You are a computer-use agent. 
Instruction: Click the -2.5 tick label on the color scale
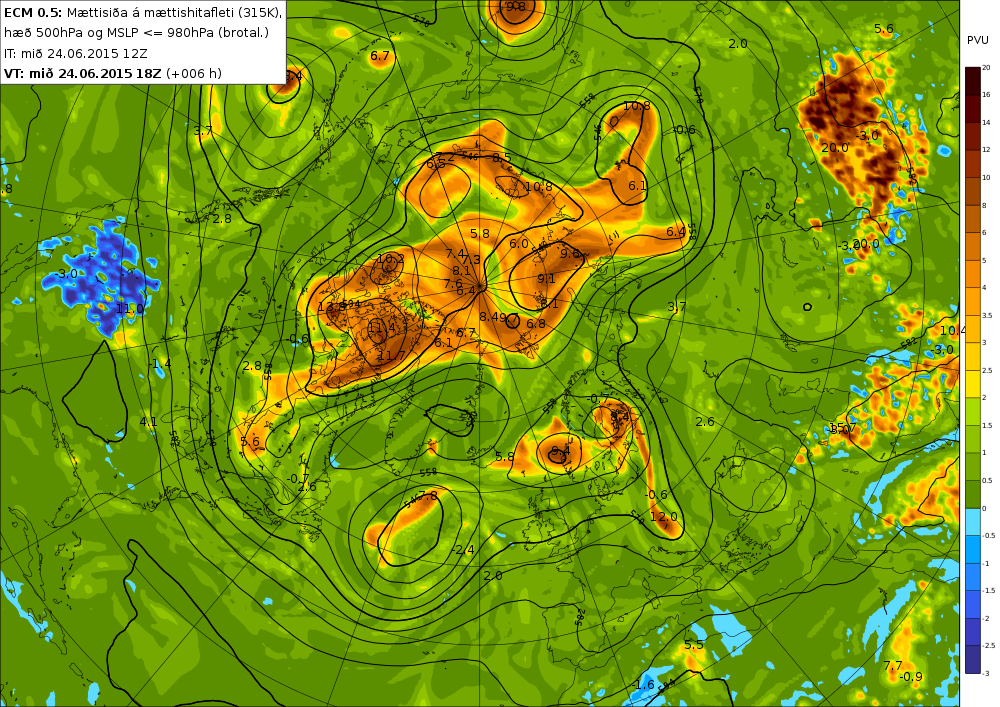coord(989,646)
